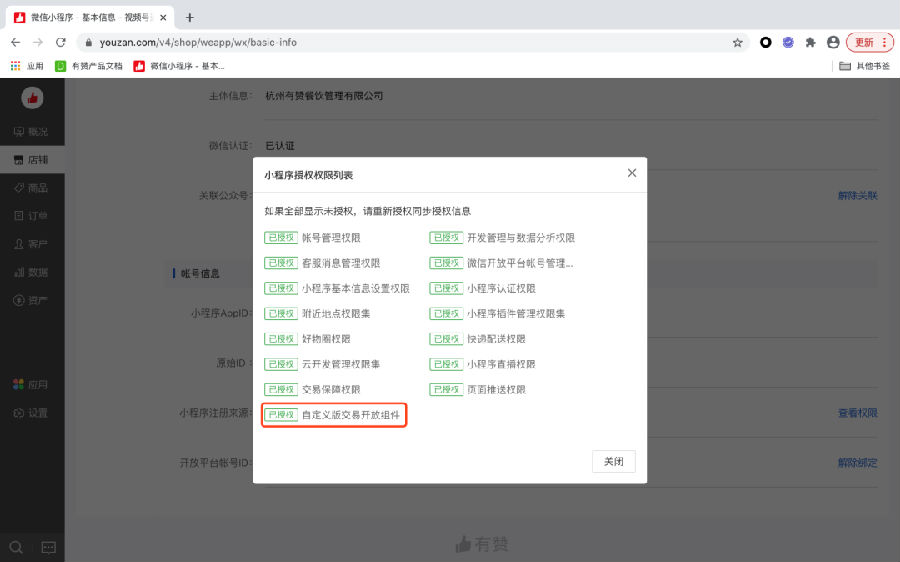This screenshot has width=900, height=562.
Task: Open 设置 in the sidebar
Action: pos(32,413)
